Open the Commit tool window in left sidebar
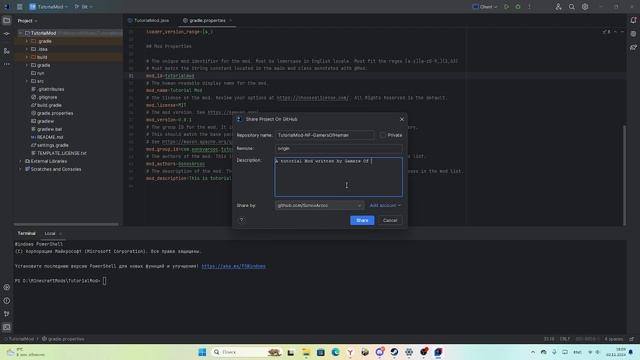This screenshot has height=360, width=640. pos(7,34)
